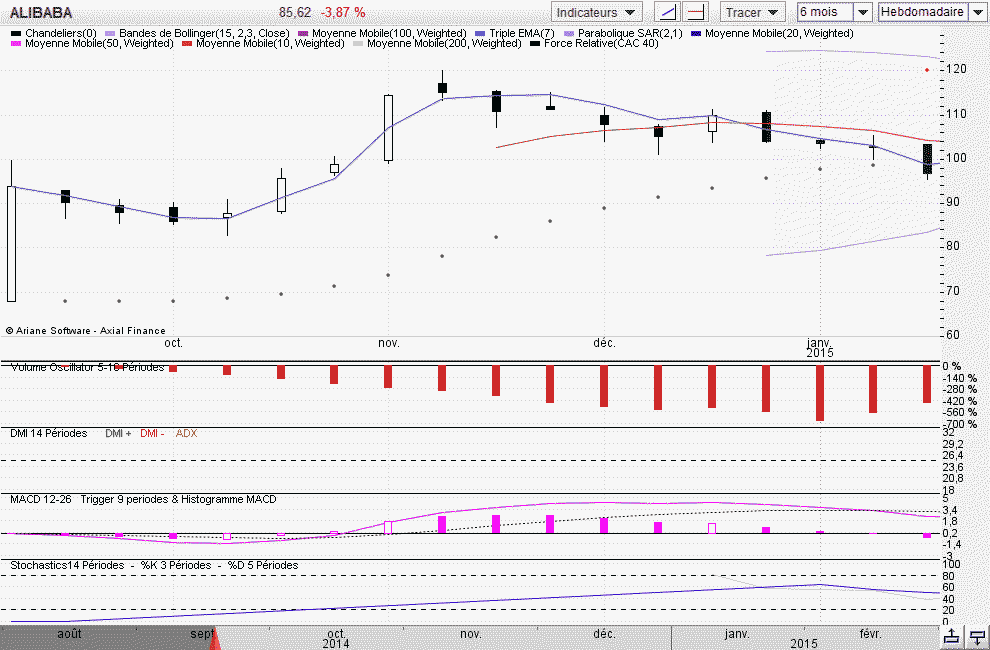
Task: Click the 70 price axis label
Action: (955, 291)
